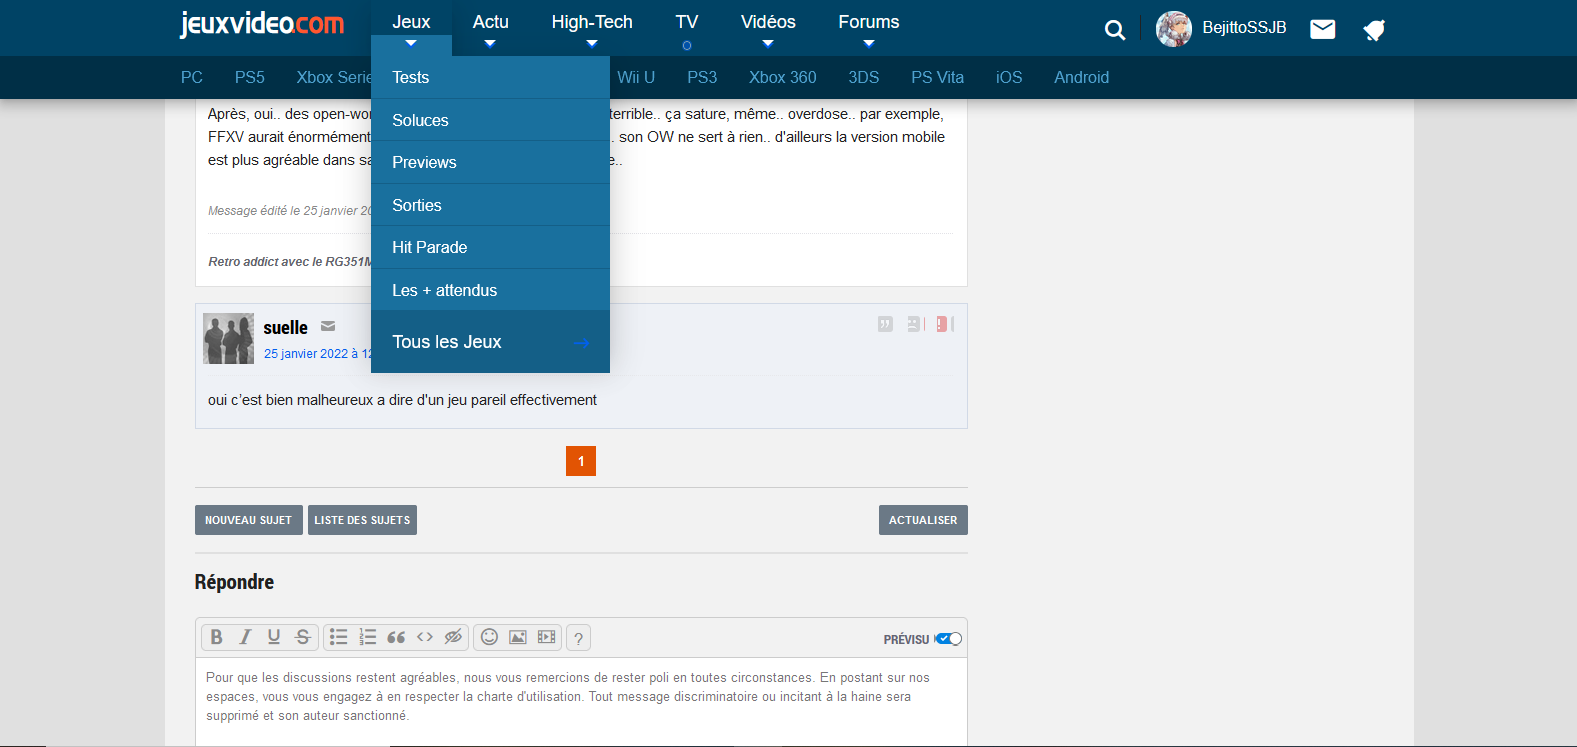Open the BejittoSSJB profile avatar
This screenshot has width=1577, height=747.
click(x=1174, y=29)
